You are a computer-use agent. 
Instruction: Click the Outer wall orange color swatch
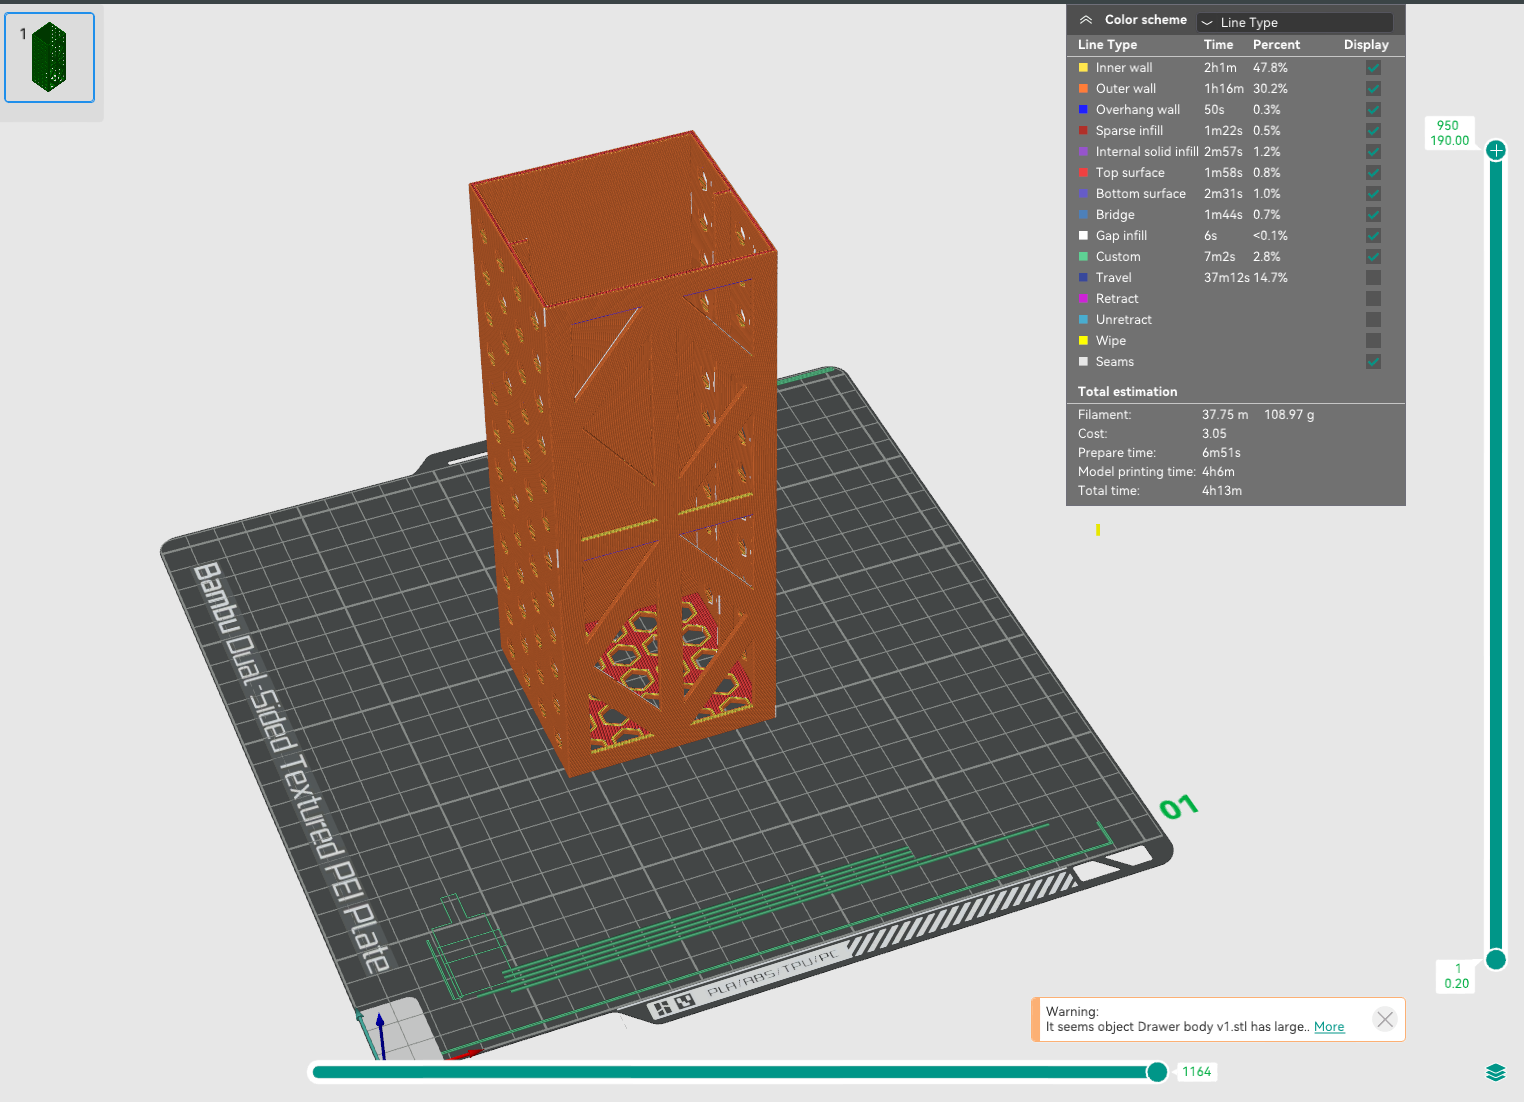[1083, 89]
